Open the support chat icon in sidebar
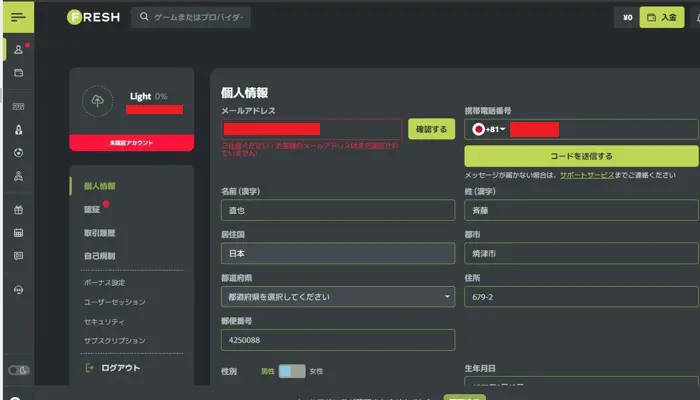This screenshot has width=700, height=400. (18, 290)
